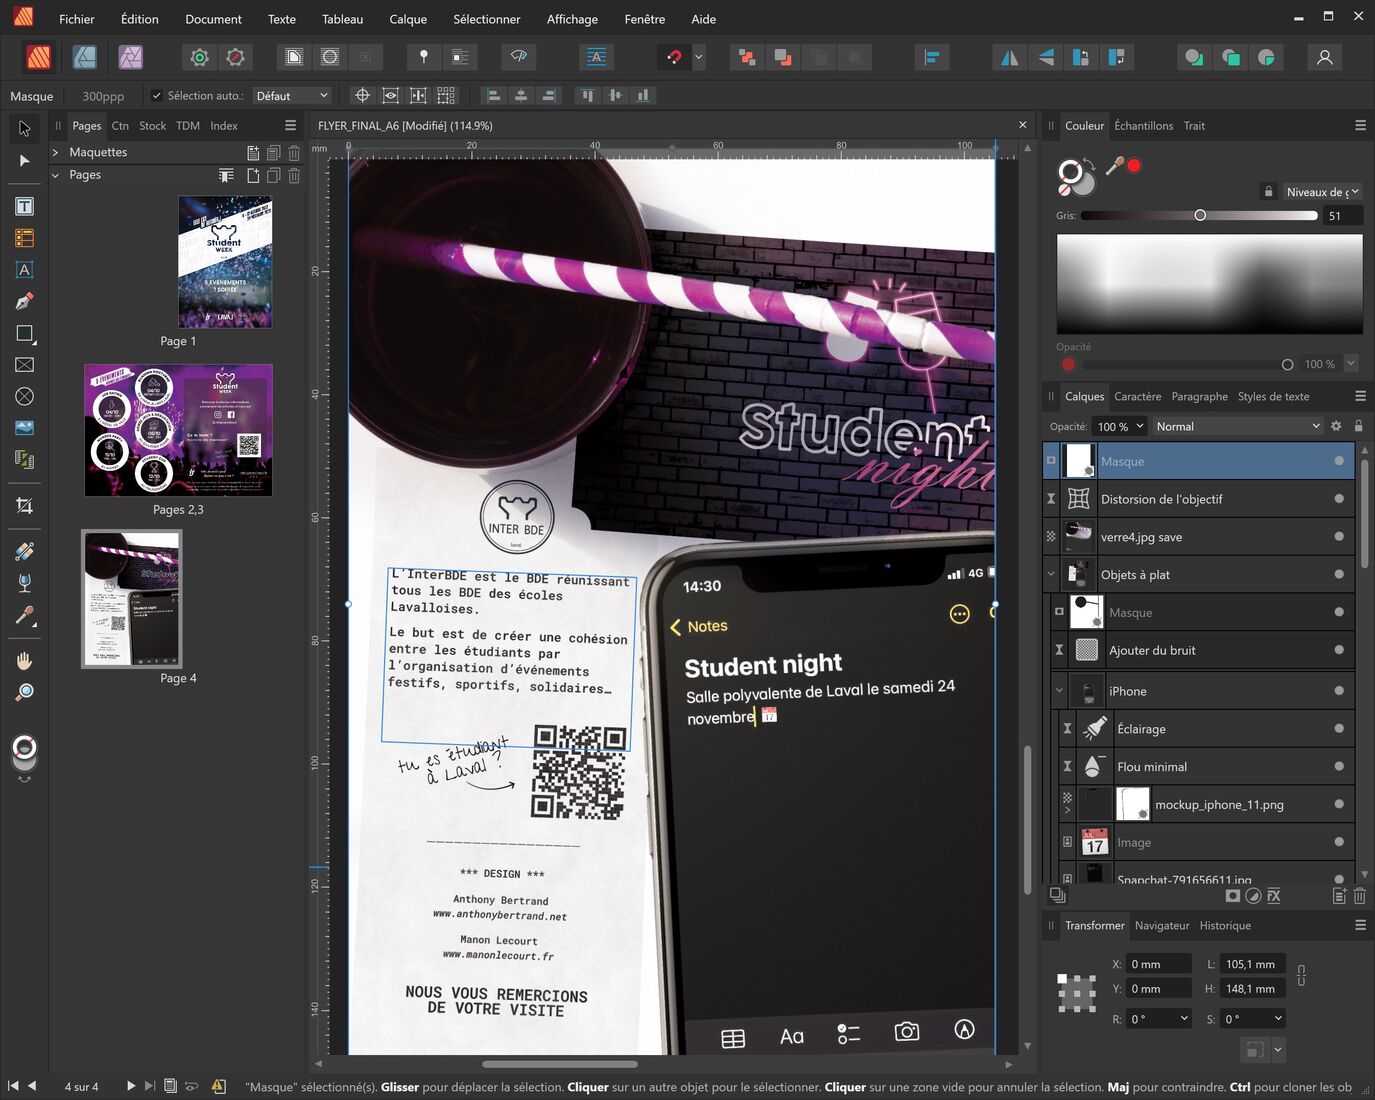
Task: Switch to the Styles de texte tab
Action: click(1273, 396)
